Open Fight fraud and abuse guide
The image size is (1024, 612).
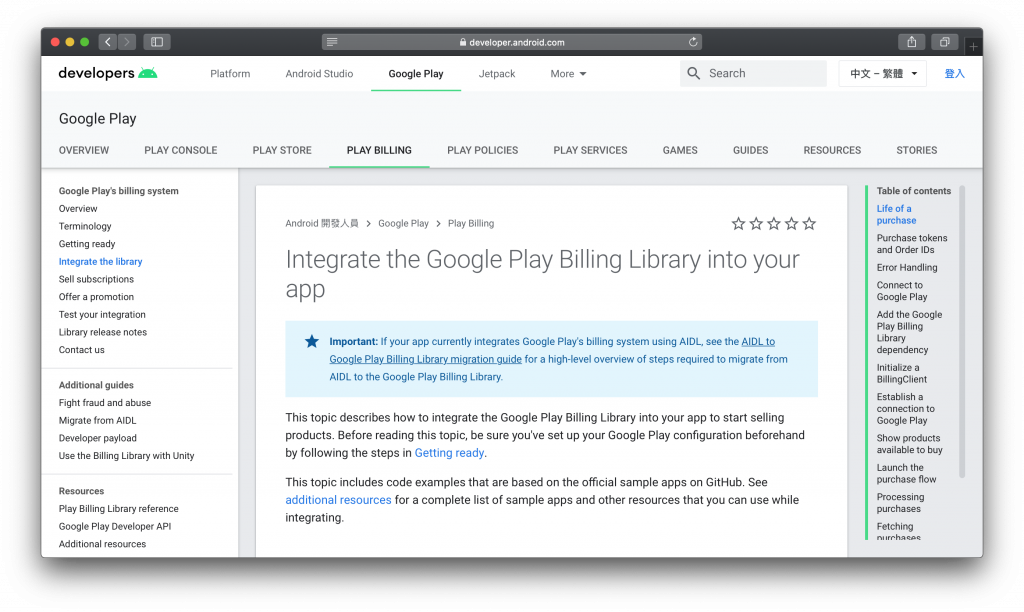tap(104, 402)
